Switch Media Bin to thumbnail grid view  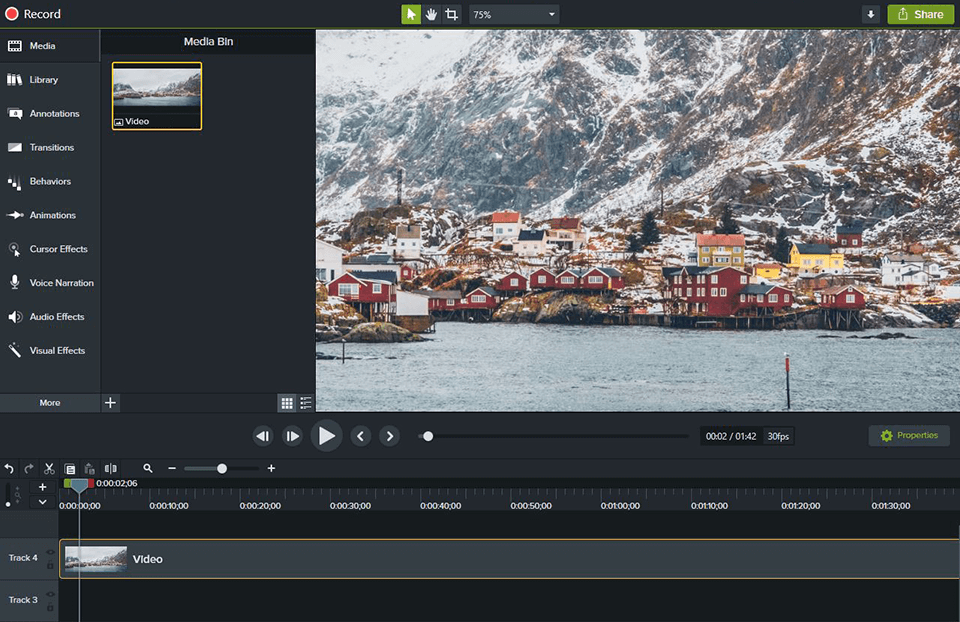click(x=287, y=403)
